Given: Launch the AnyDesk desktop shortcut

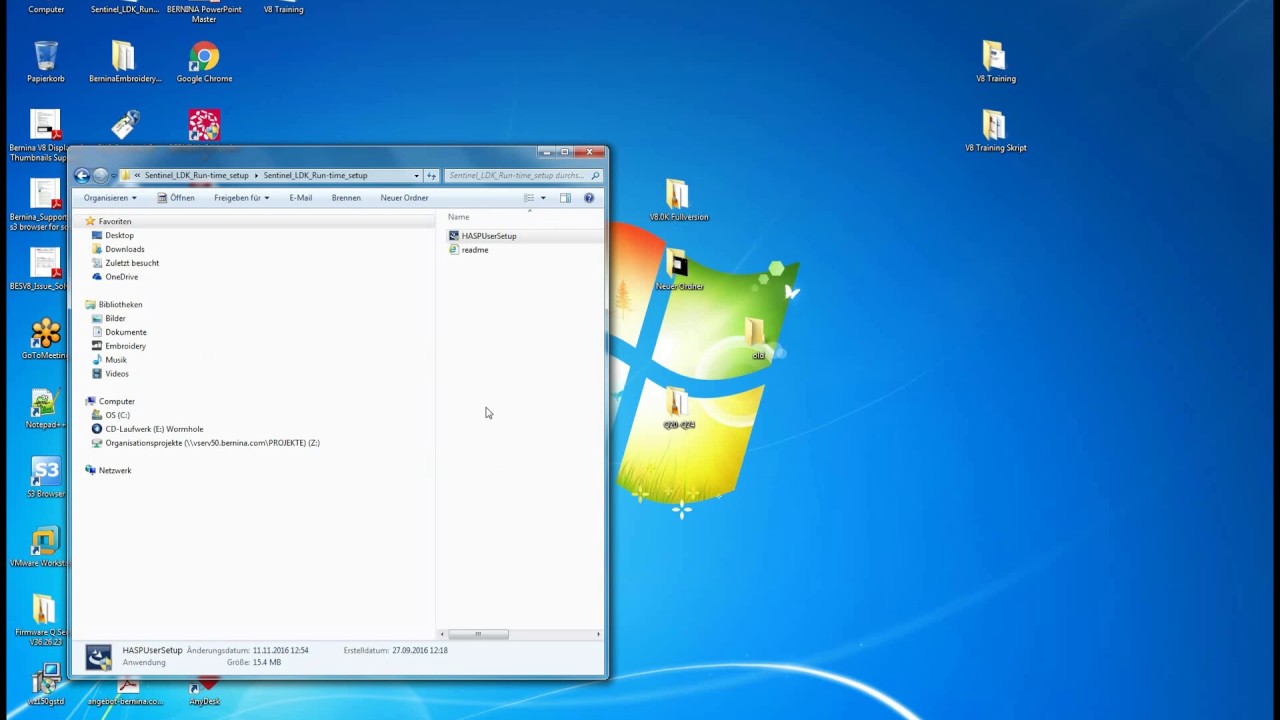Looking at the screenshot, I should [x=205, y=690].
